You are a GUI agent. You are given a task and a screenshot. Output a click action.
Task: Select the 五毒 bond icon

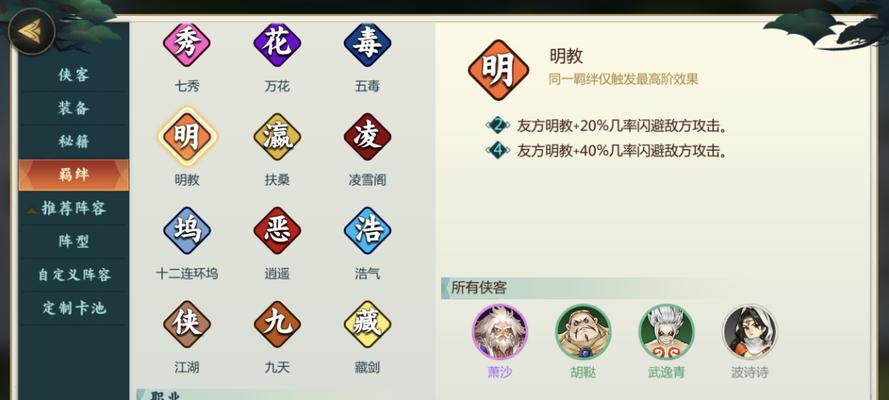coord(367,44)
